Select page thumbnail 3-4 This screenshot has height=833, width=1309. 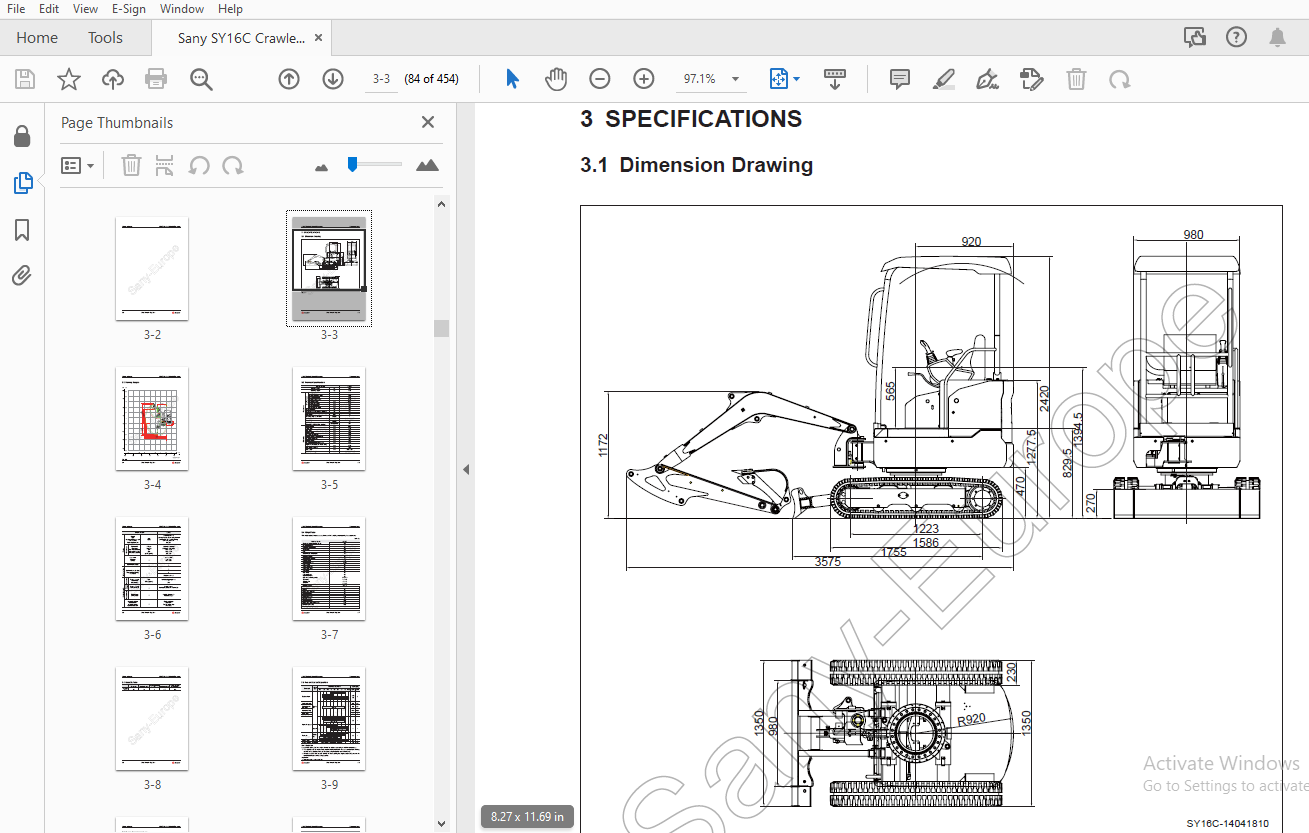(152, 419)
